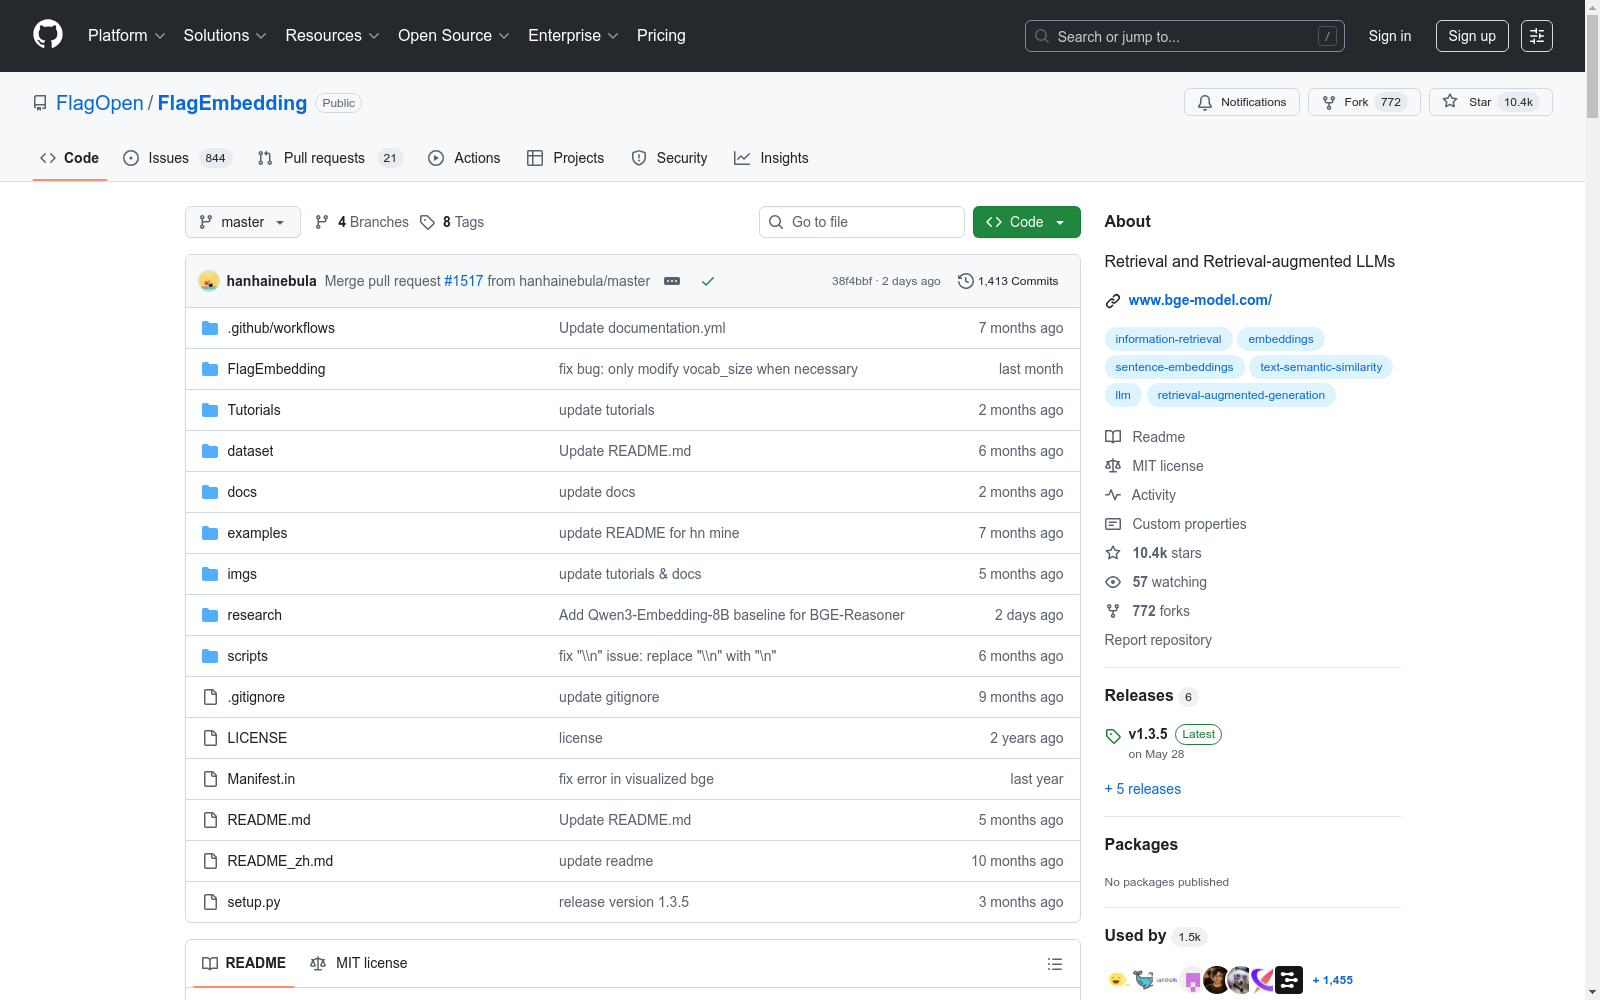Viewport: 1600px width, 1000px height.
Task: Click the embeddings topic tag
Action: 1281,339
